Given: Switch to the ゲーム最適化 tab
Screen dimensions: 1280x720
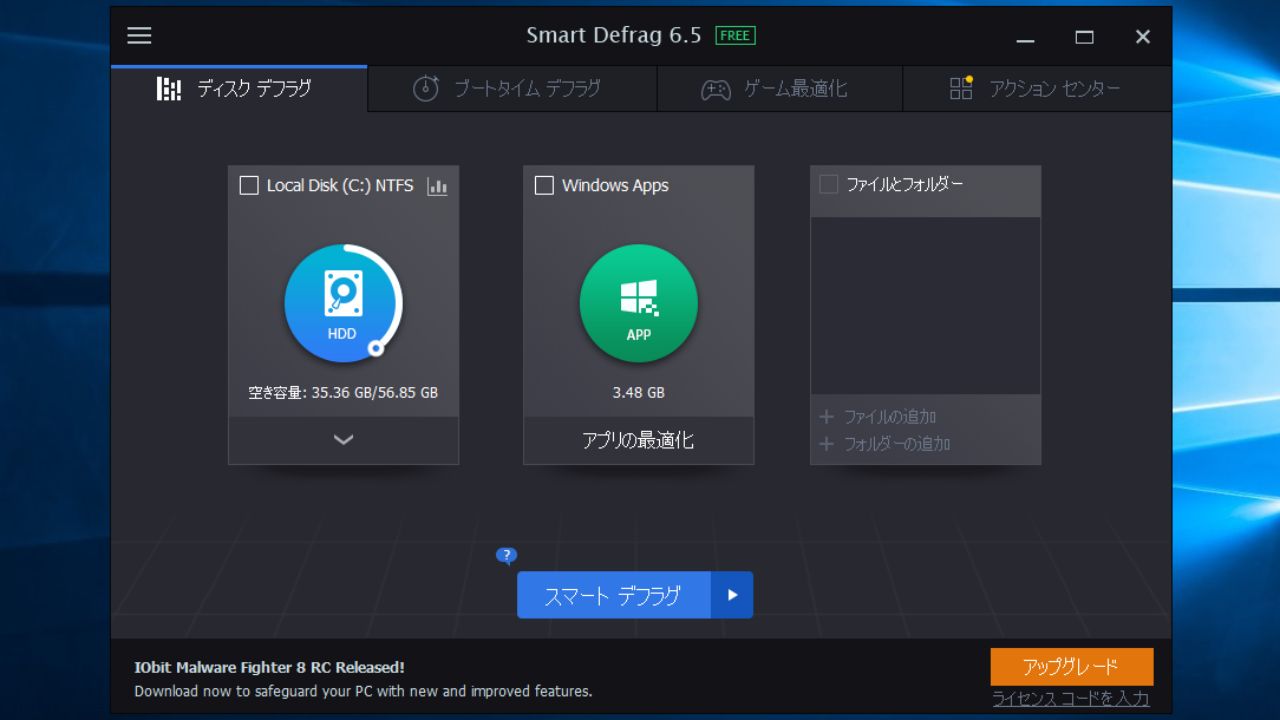Looking at the screenshot, I should click(780, 89).
